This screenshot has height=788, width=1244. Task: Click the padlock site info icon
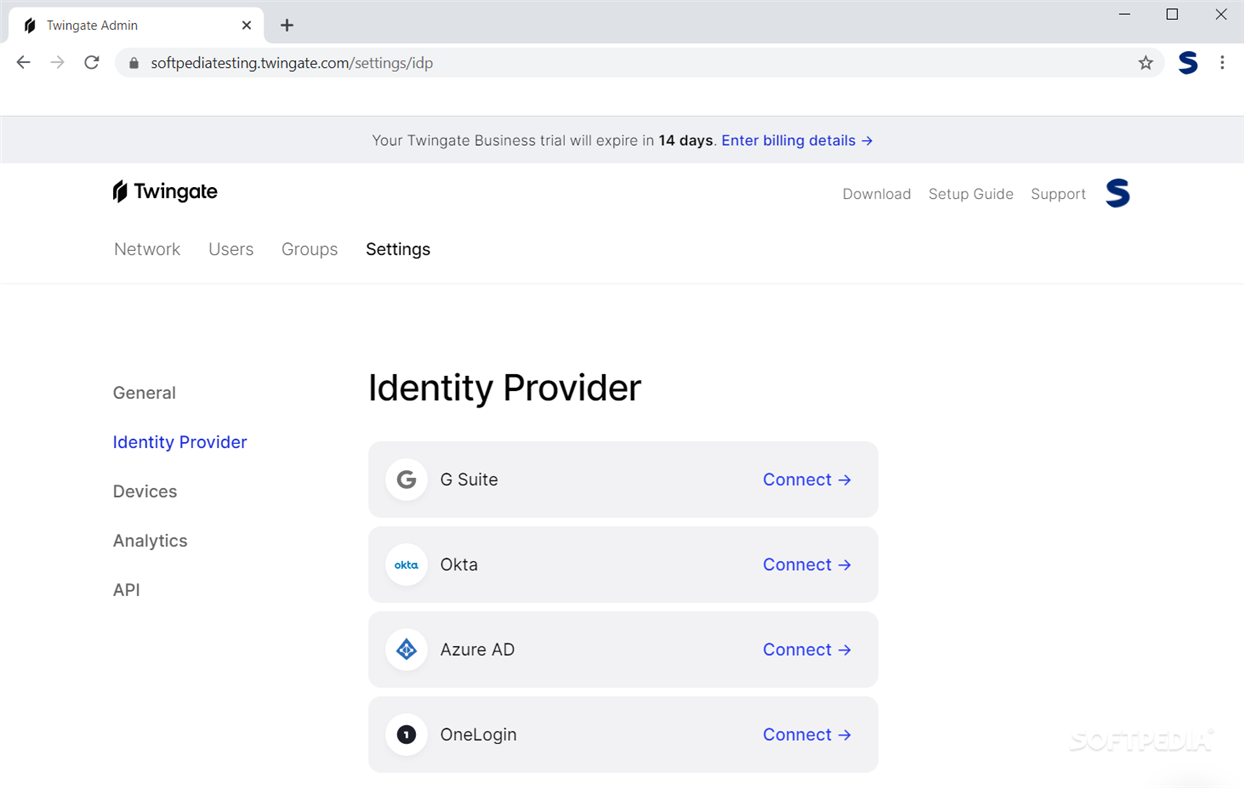coord(134,63)
